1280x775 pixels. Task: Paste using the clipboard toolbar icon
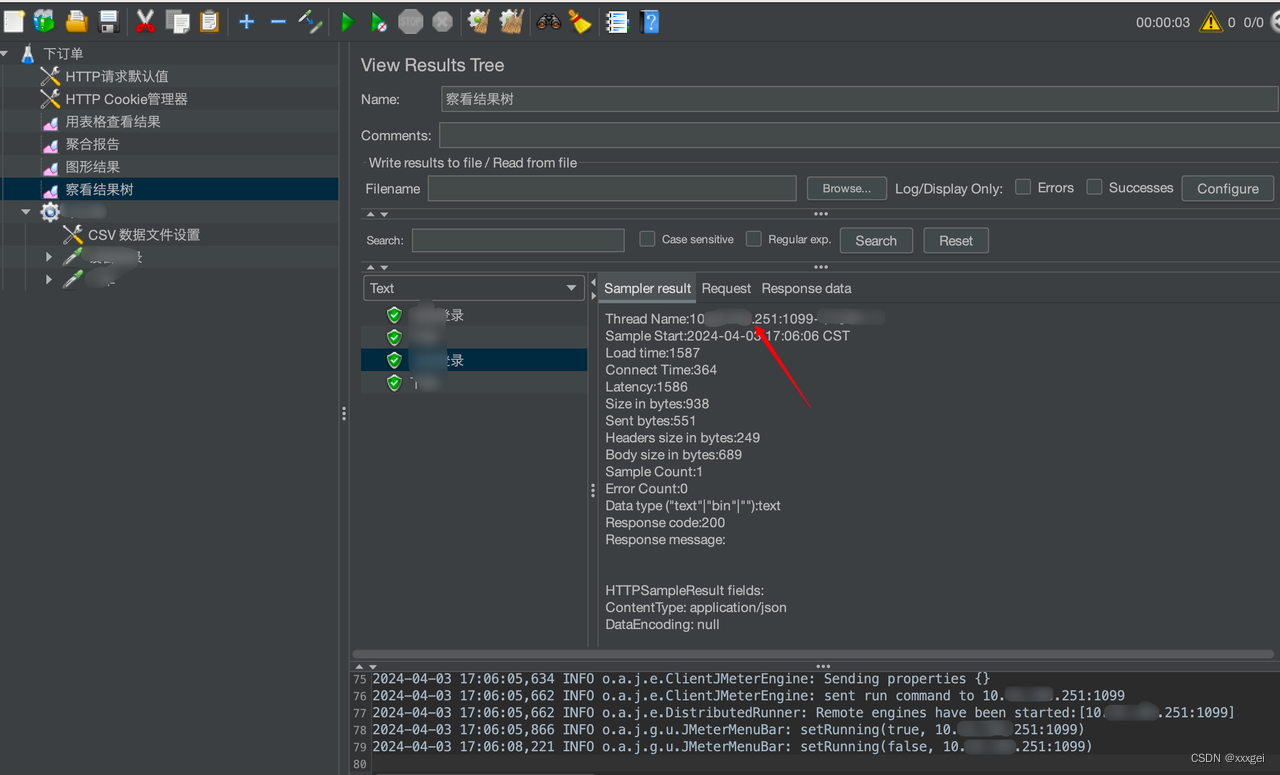pos(209,21)
